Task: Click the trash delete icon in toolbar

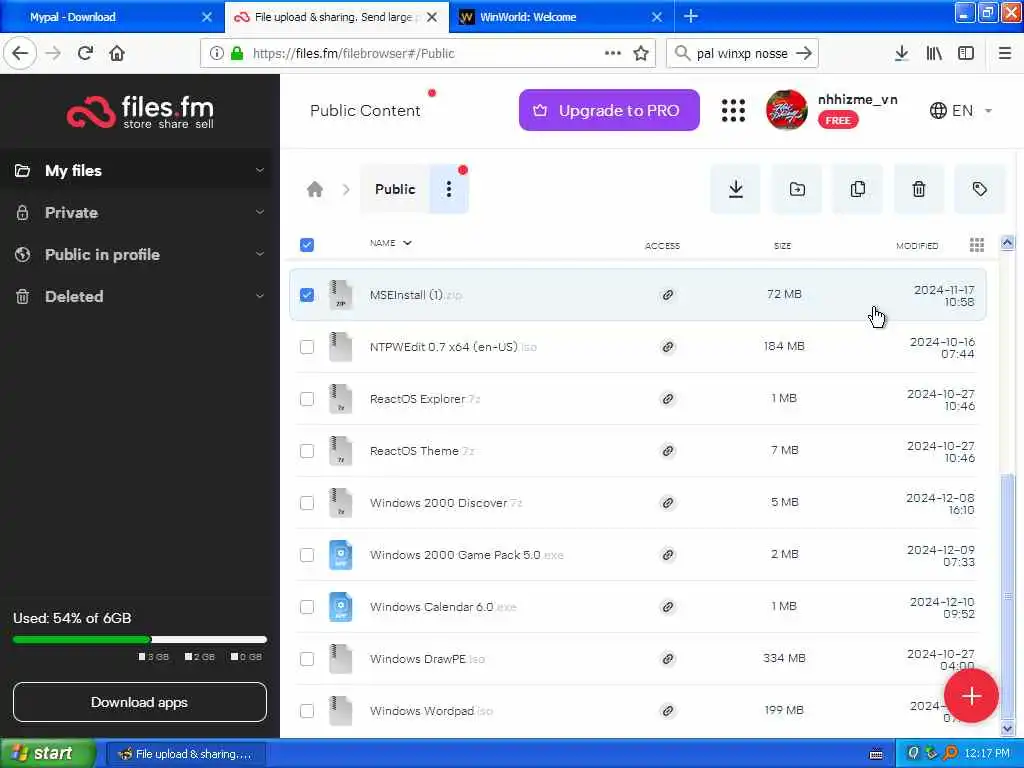Action: [x=918, y=189]
